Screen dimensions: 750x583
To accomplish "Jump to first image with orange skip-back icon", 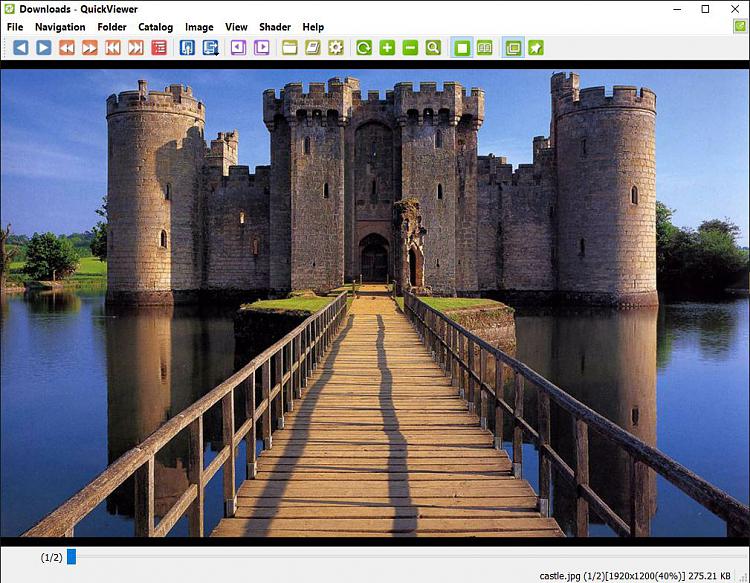I will 113,48.
